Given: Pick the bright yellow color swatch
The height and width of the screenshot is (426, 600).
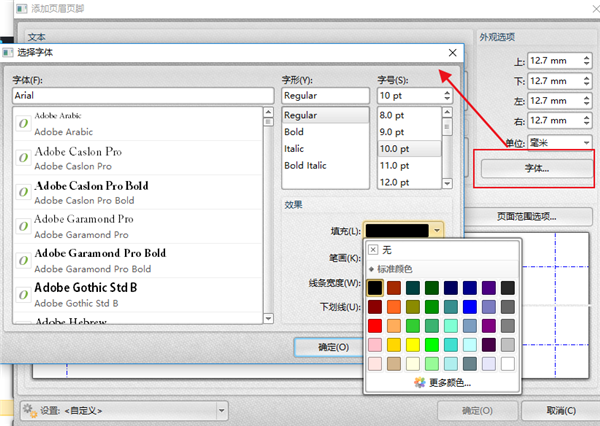Looking at the screenshot, I should point(413,345).
